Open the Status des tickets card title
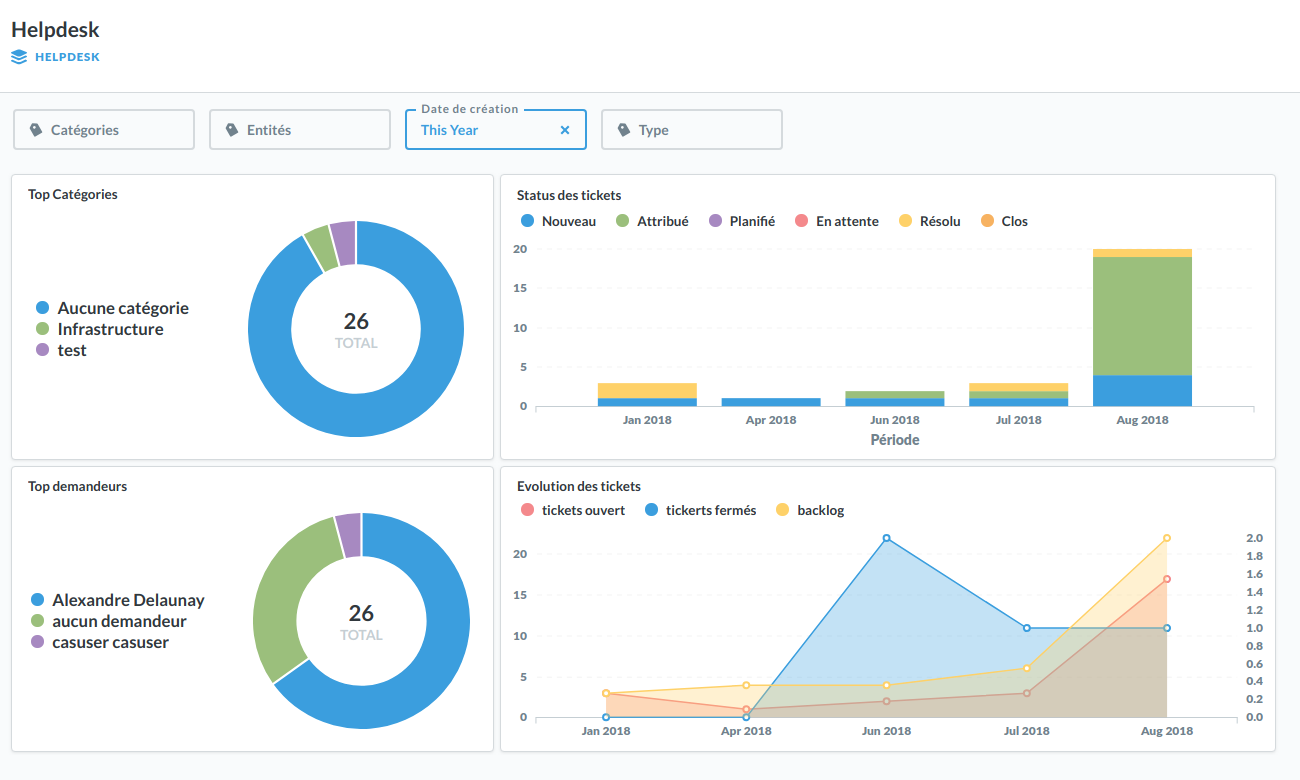Screen dimensions: 1300x780 [x=569, y=195]
